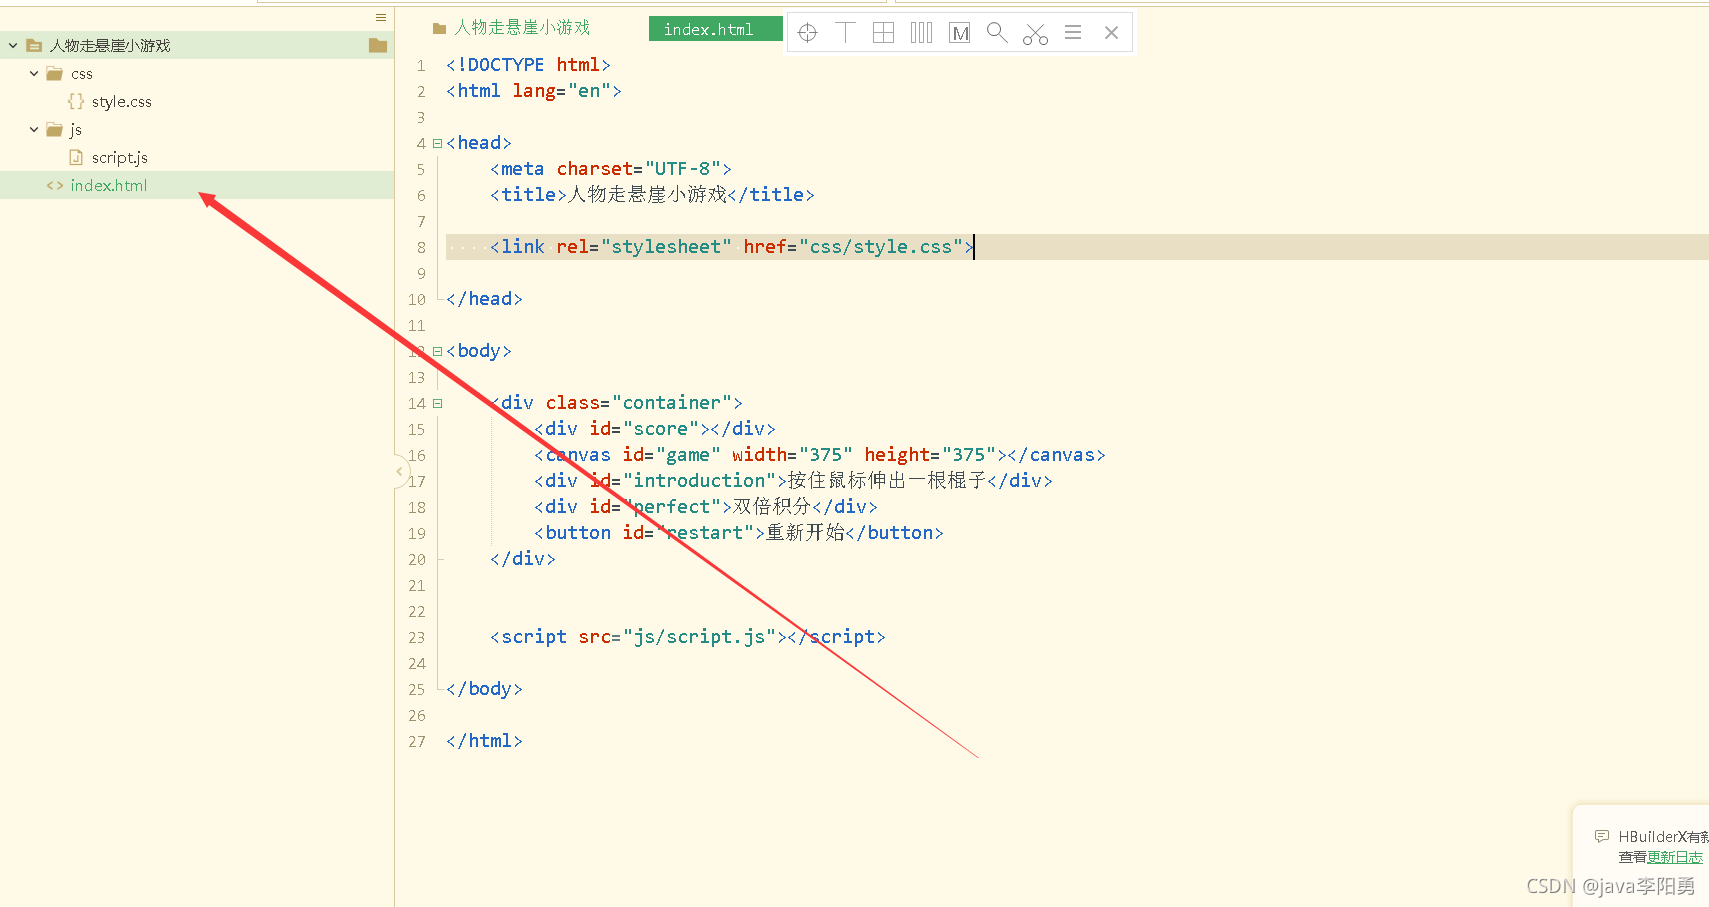Open the project panel hamburger menu
This screenshot has height=907, width=1709.
pyautogui.click(x=381, y=18)
